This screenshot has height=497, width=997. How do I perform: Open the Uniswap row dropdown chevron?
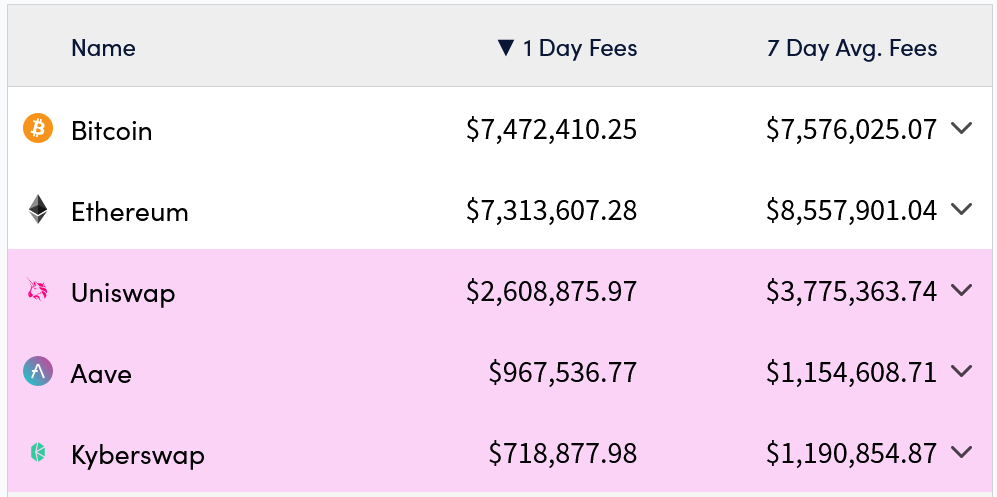(961, 291)
